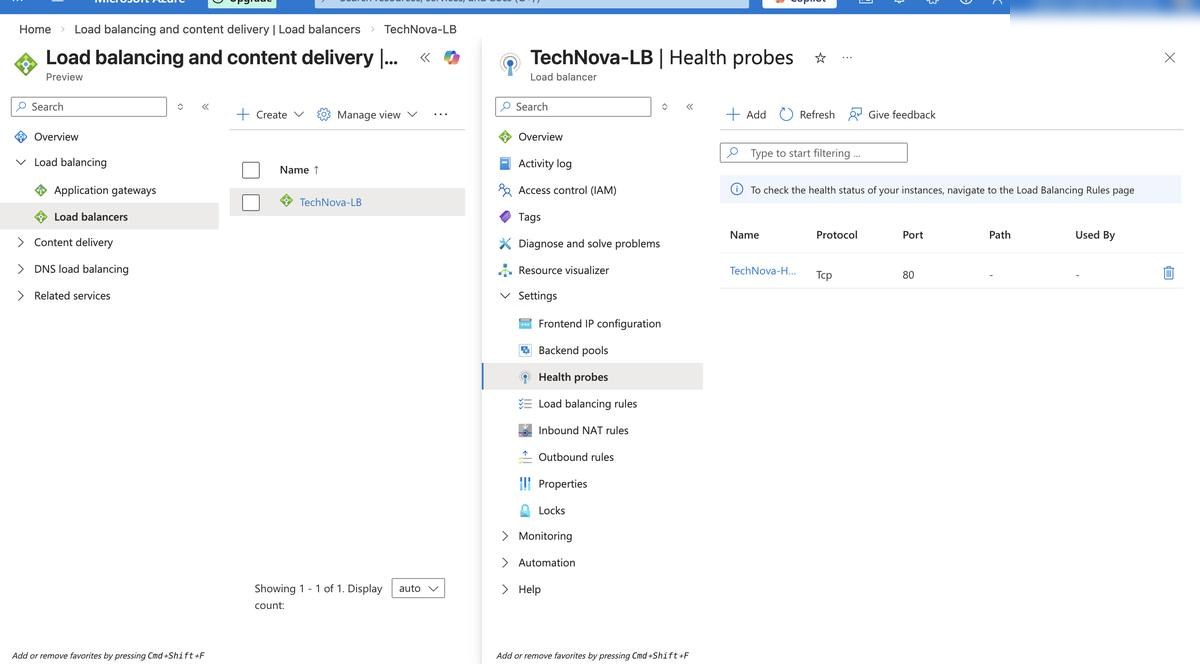Open the Manage view dropdown
Image resolution: width=1200 pixels, height=664 pixels.
367,114
